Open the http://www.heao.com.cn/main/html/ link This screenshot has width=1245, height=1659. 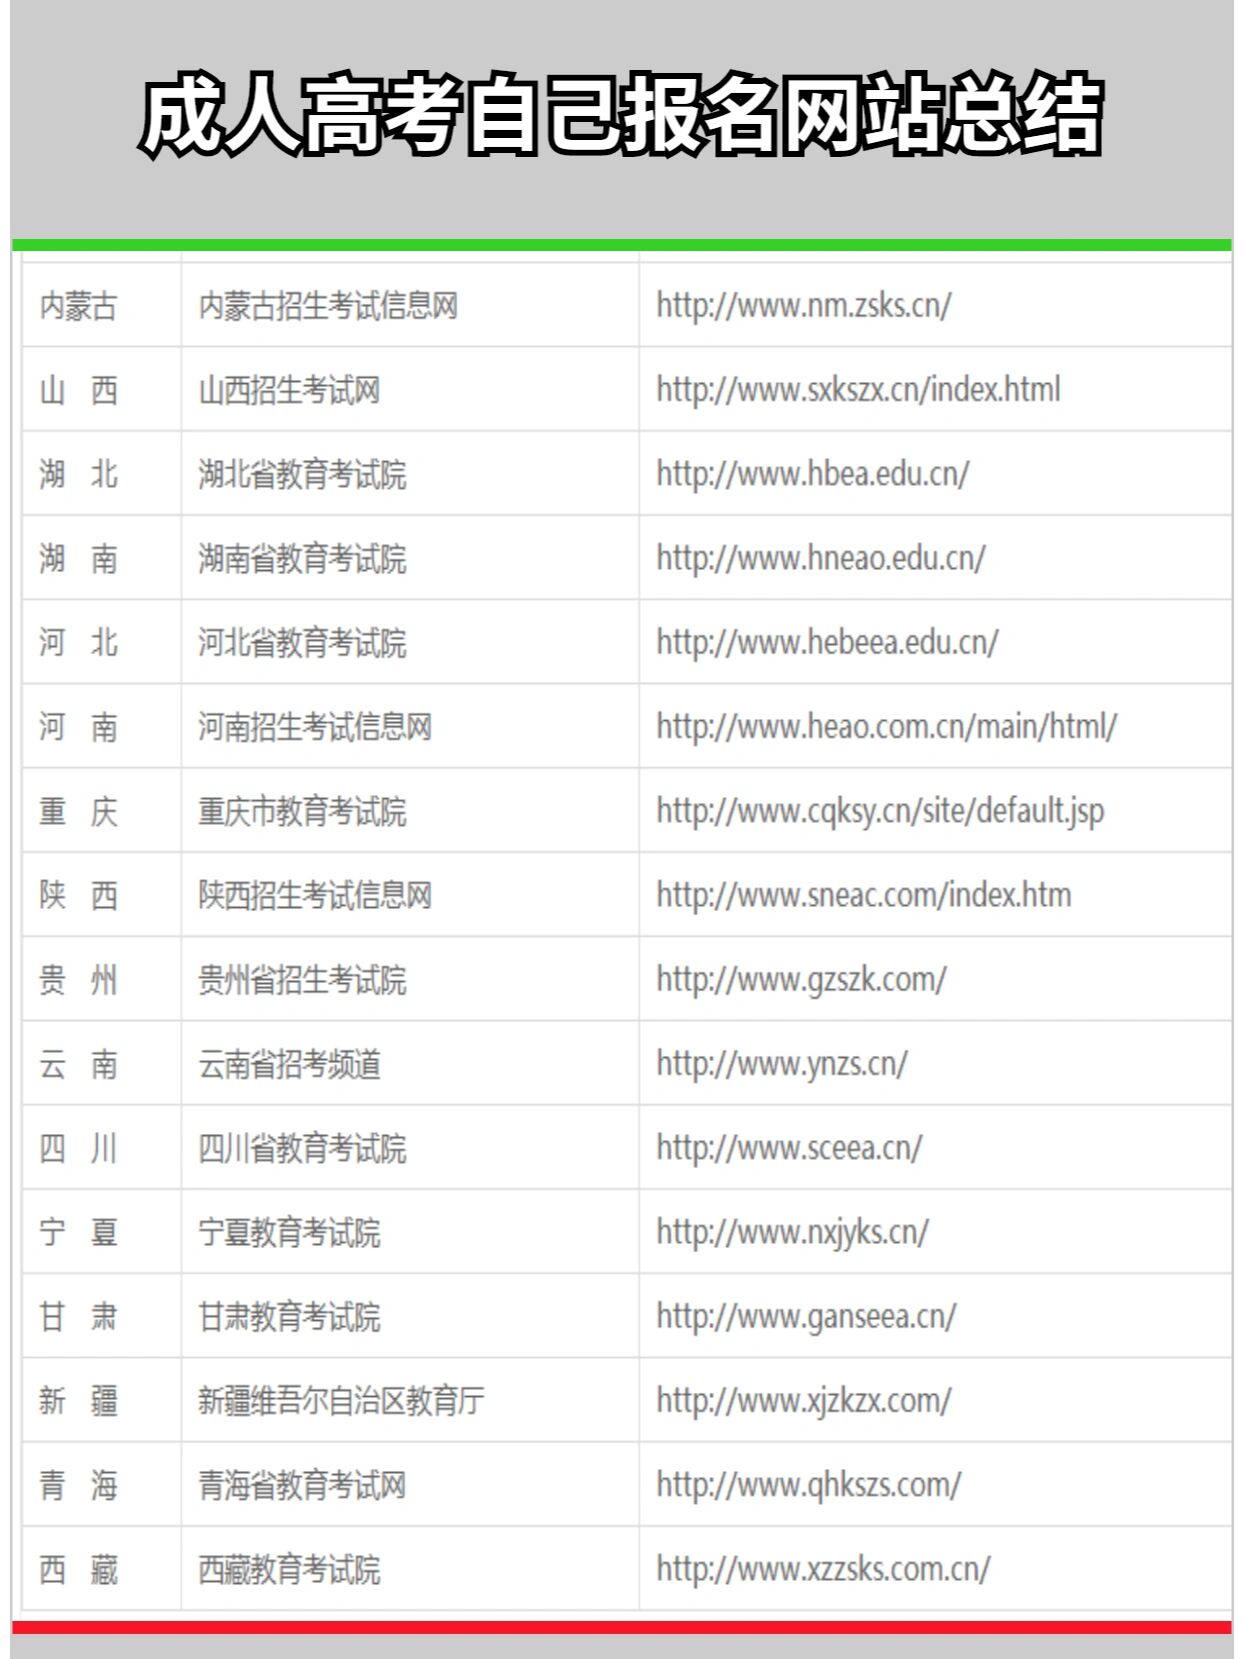(x=887, y=726)
